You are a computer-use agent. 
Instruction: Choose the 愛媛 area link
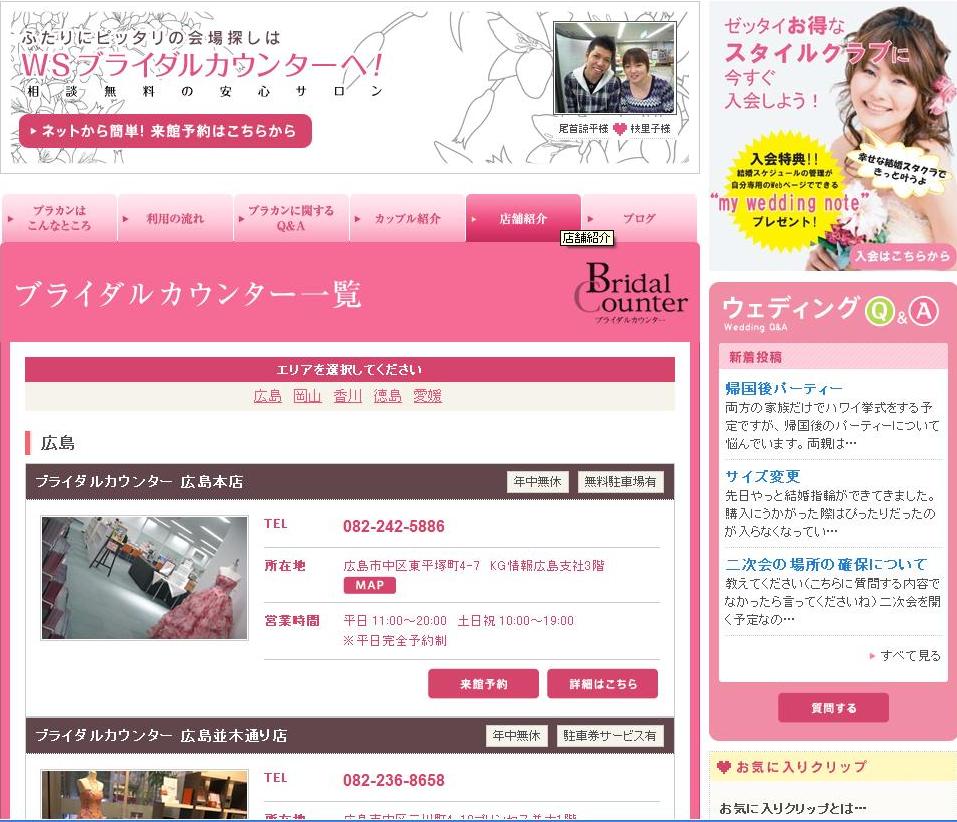pyautogui.click(x=427, y=396)
